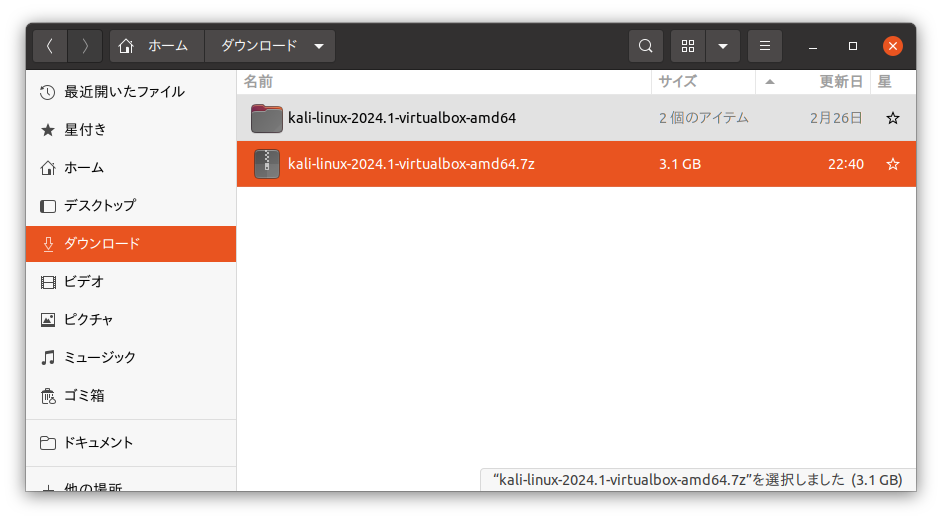
Task: Select the kali-linux-2024.1-virtualbox-amd64.7z archive name
Action: click(411, 164)
